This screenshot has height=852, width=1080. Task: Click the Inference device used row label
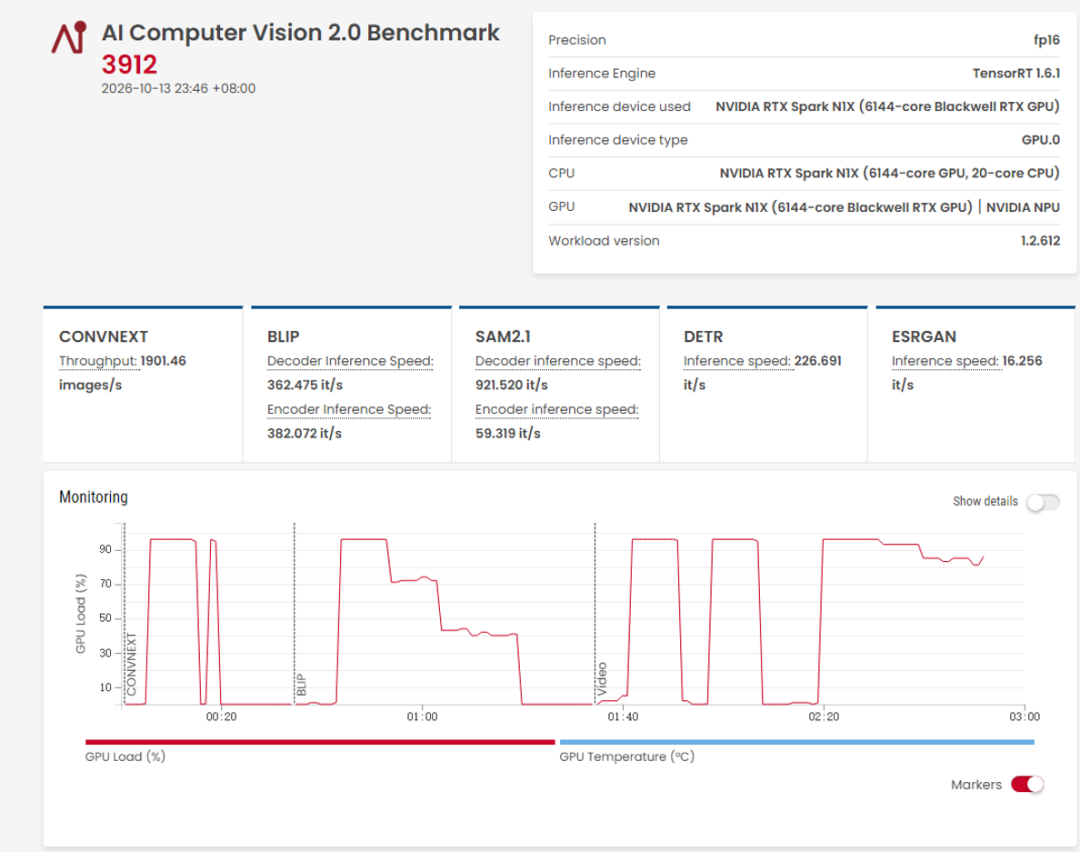click(619, 107)
